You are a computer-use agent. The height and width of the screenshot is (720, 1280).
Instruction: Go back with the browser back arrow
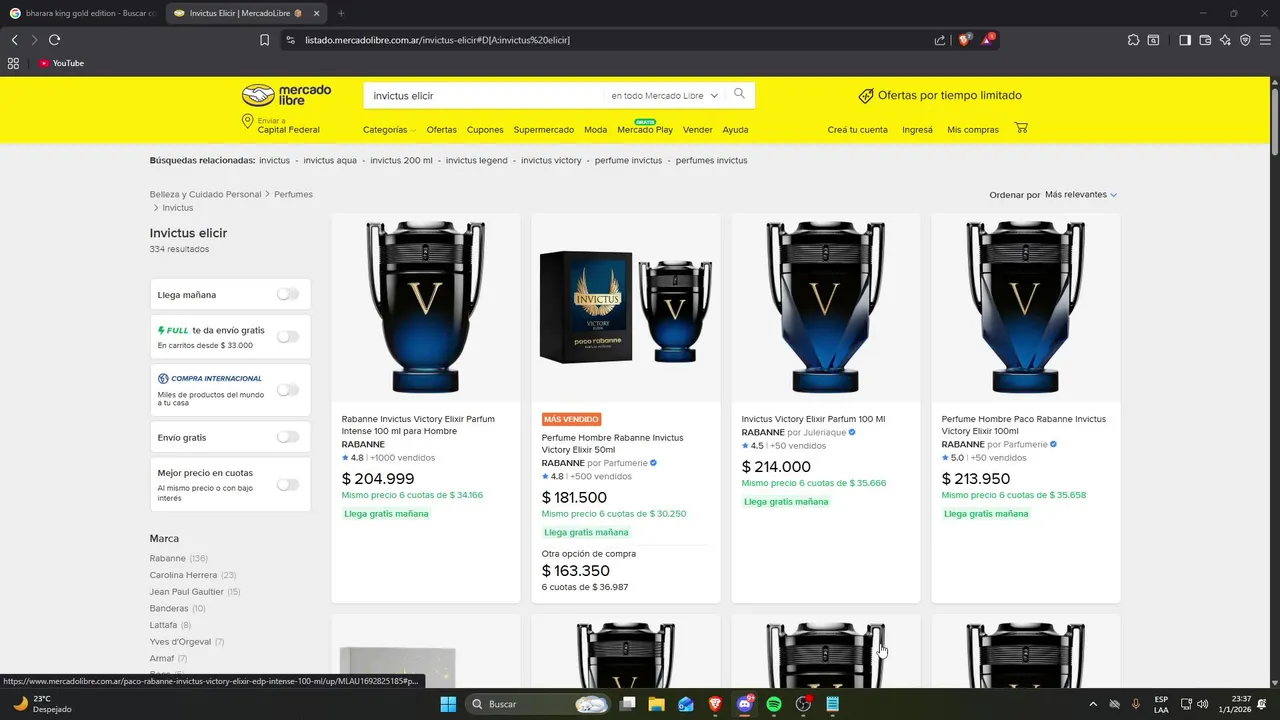14,40
